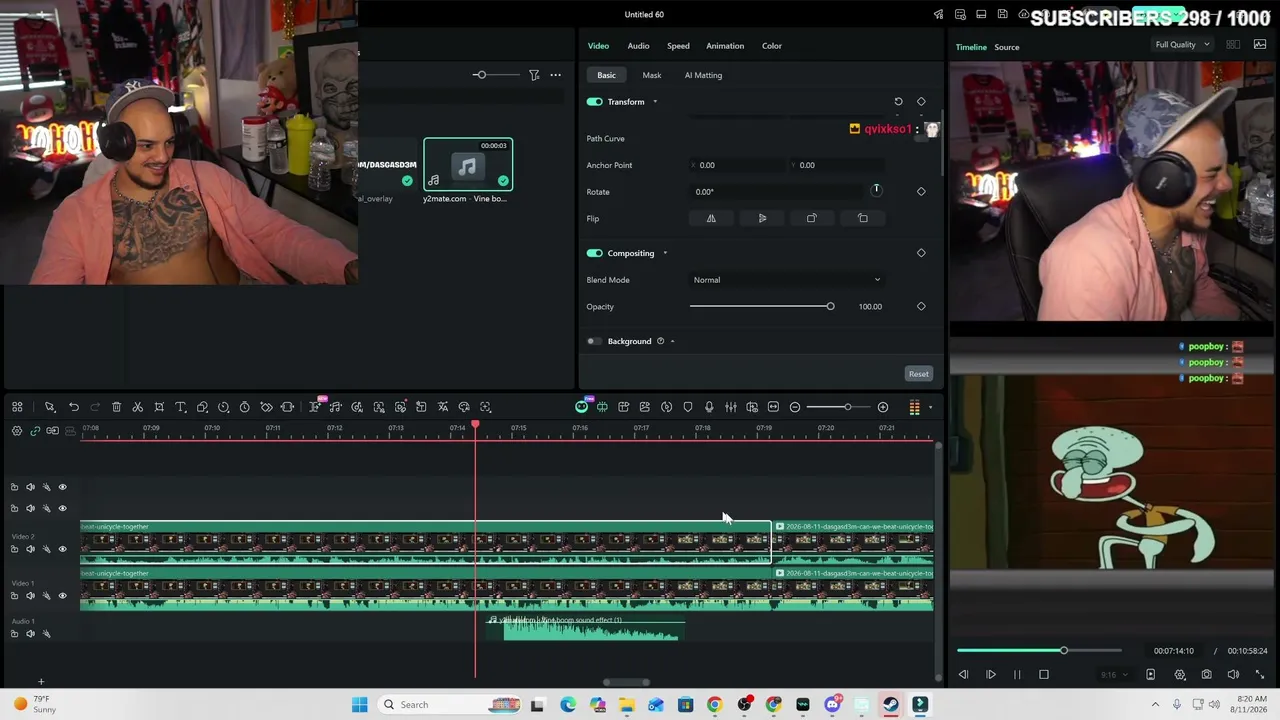
Task: Collapse the Transform section arrow
Action: tap(655, 102)
